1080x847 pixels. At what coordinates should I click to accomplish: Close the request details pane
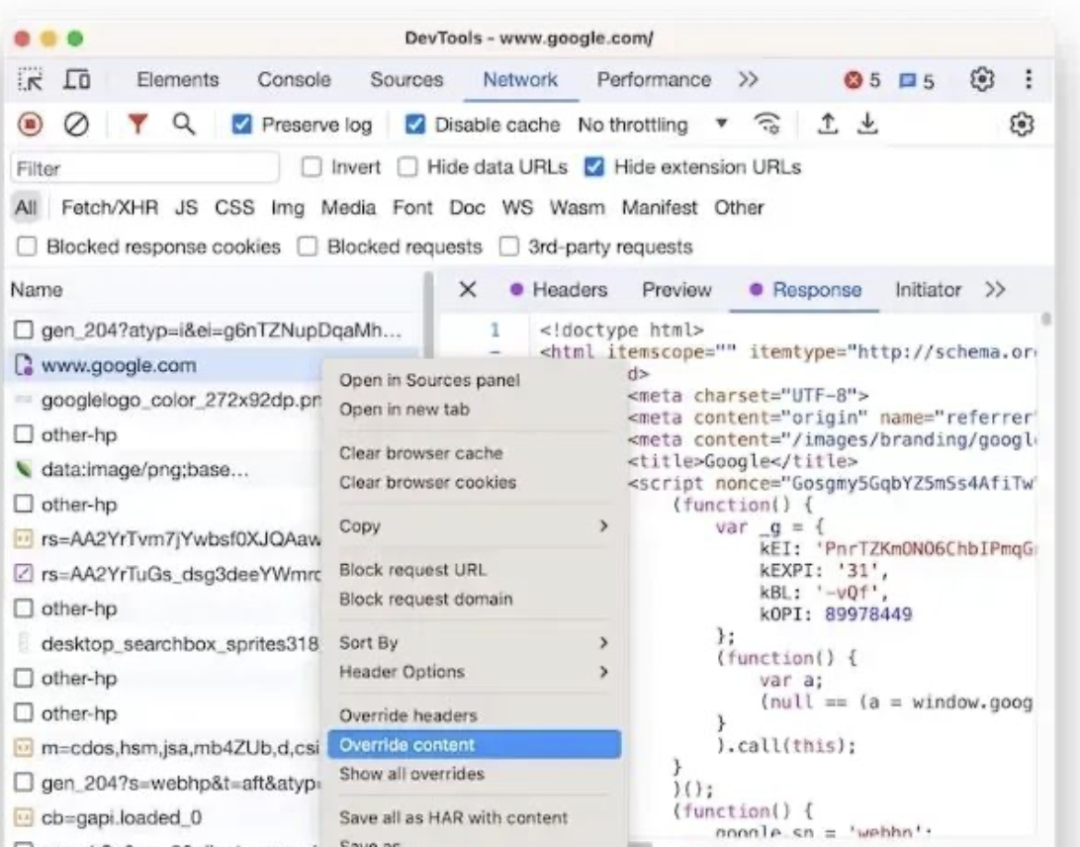(x=468, y=289)
